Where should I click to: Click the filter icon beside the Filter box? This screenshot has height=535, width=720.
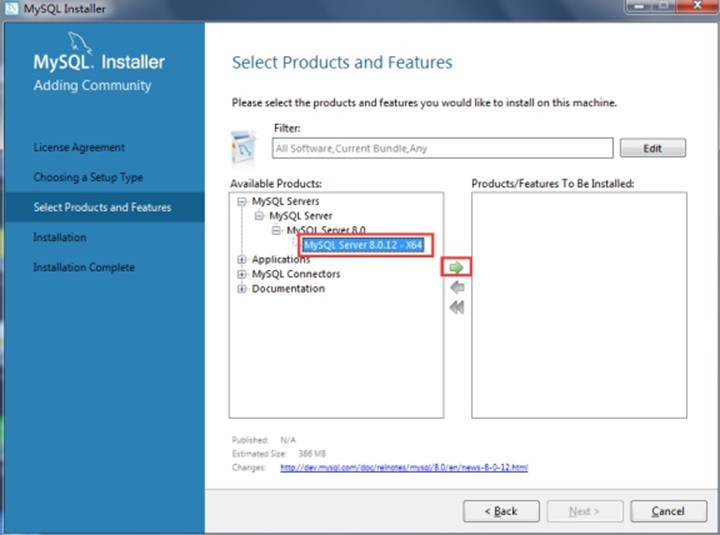[245, 147]
